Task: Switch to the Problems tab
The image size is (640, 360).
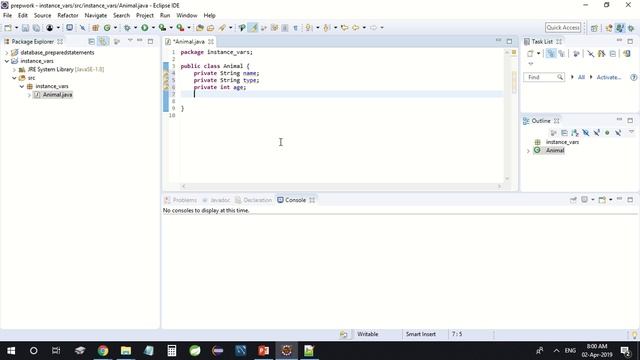Action: 180,200
